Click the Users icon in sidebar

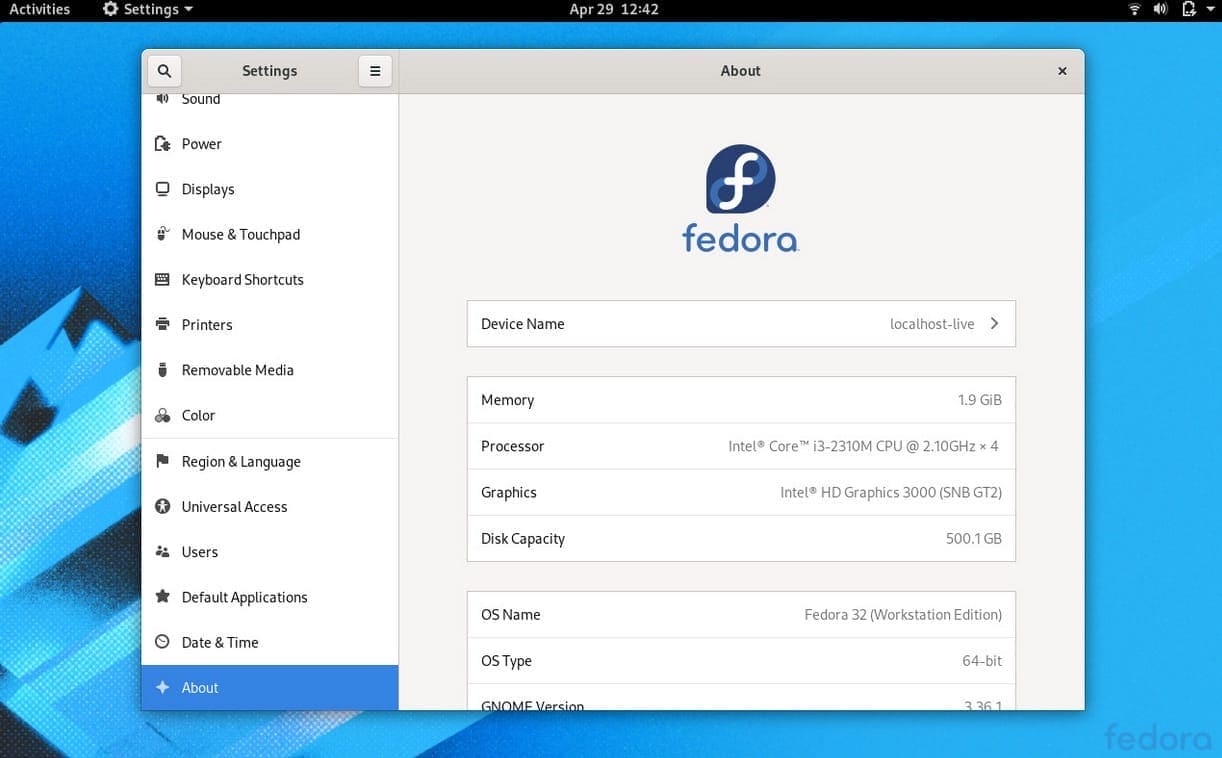(x=162, y=552)
